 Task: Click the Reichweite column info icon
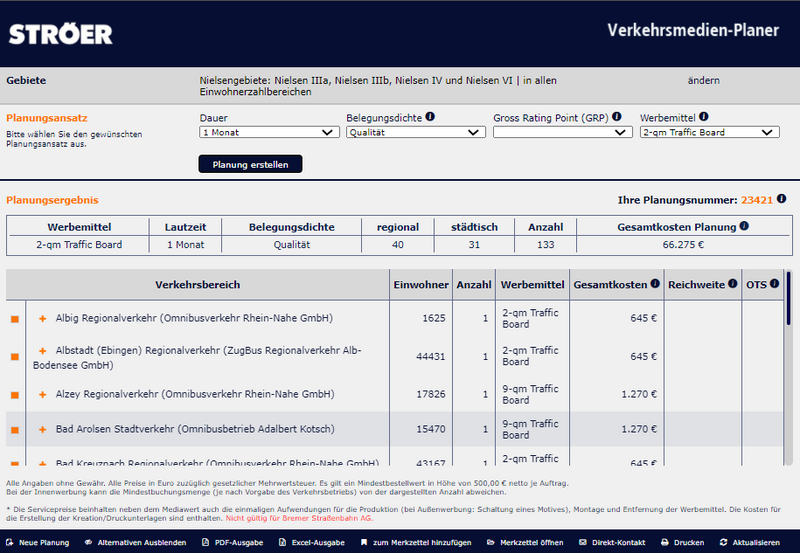tap(733, 285)
